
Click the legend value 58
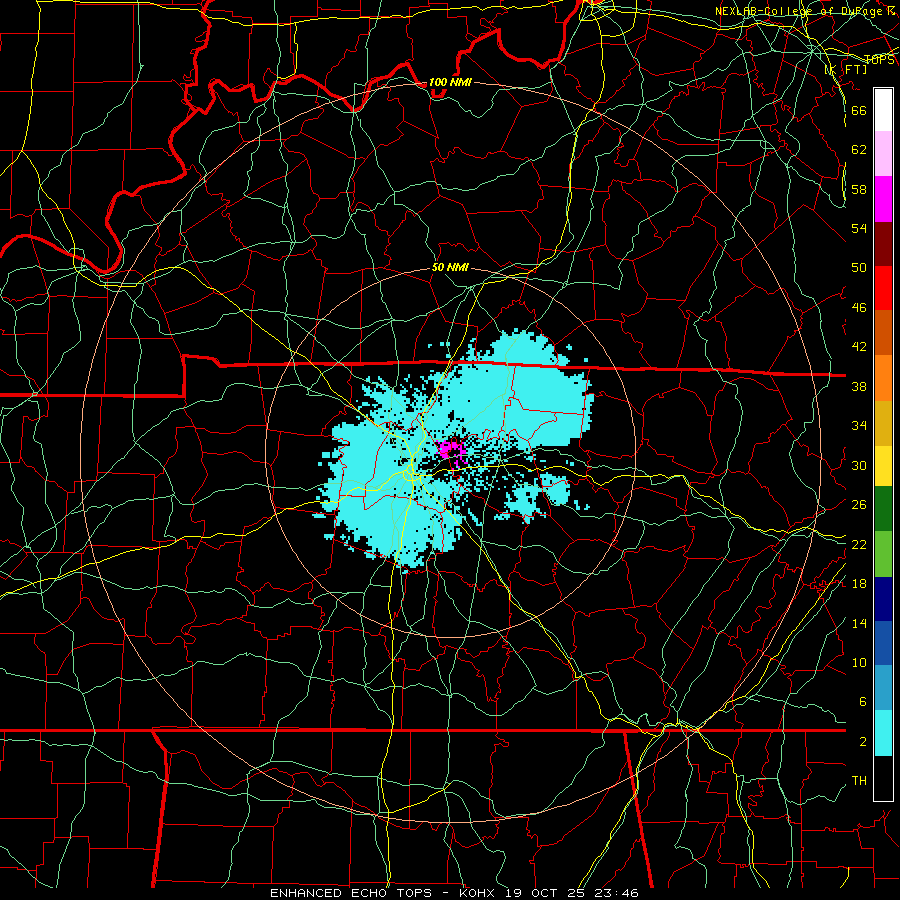click(x=859, y=189)
